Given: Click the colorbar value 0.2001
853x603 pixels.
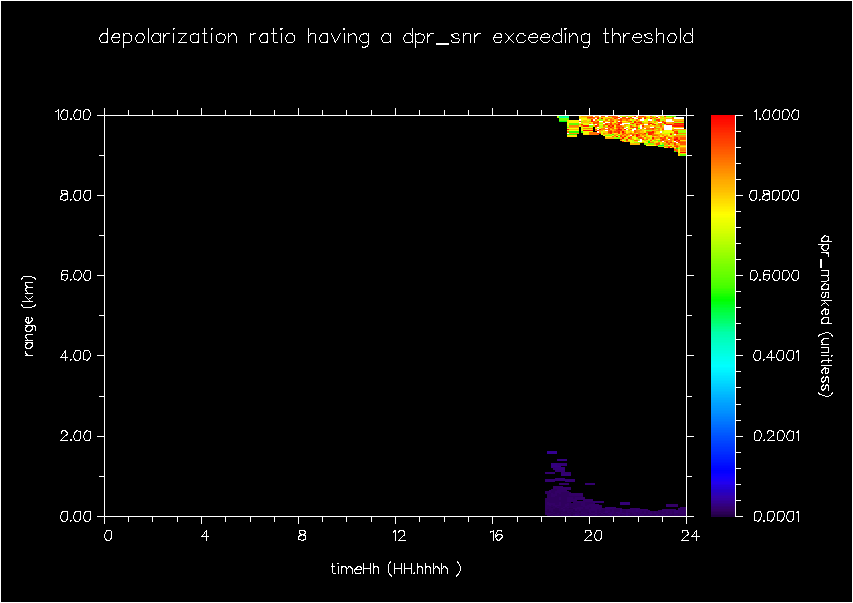Looking at the screenshot, I should pos(776,436).
